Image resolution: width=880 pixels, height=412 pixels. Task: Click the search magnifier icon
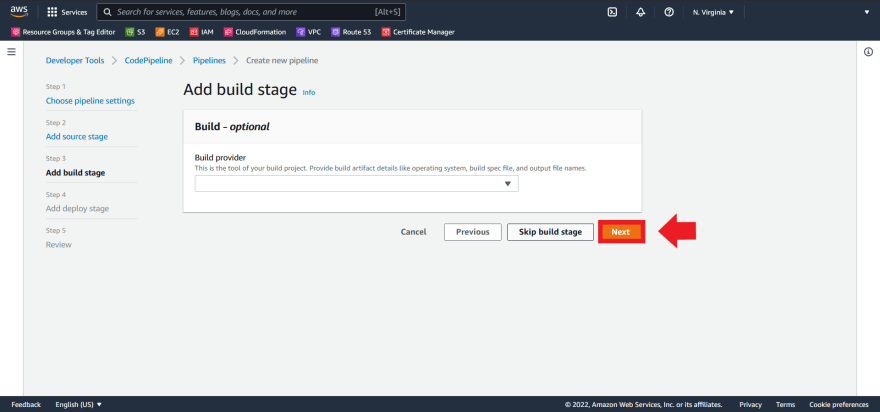click(x=107, y=12)
